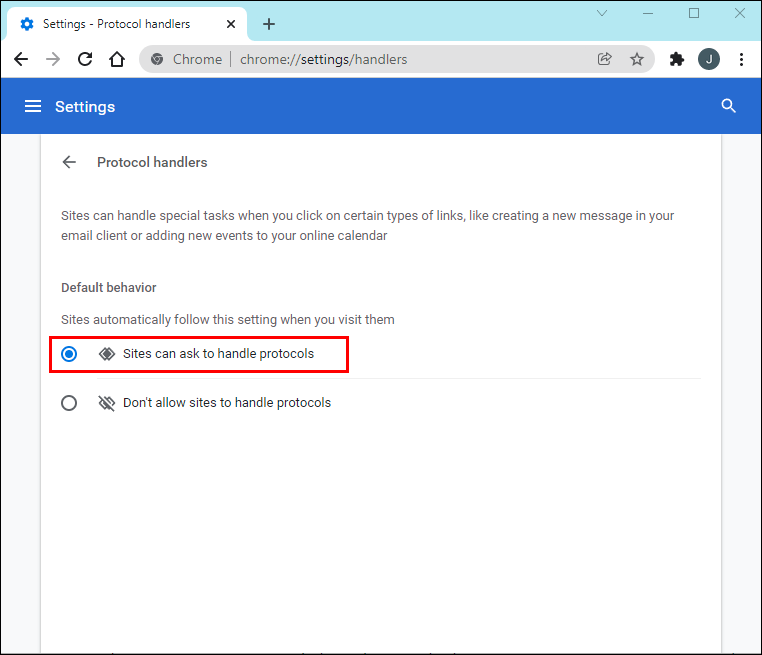Go back from Protocol handlers page
The image size is (762, 655).
tap(69, 162)
